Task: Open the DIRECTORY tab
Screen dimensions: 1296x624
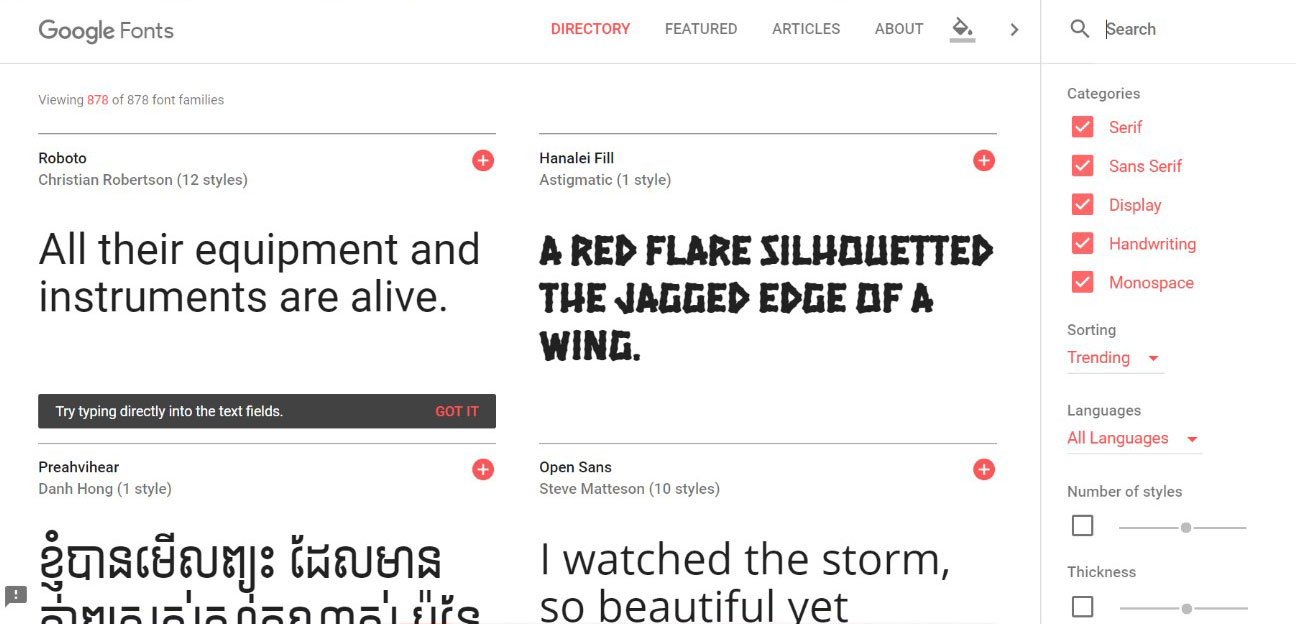Action: 590,29
